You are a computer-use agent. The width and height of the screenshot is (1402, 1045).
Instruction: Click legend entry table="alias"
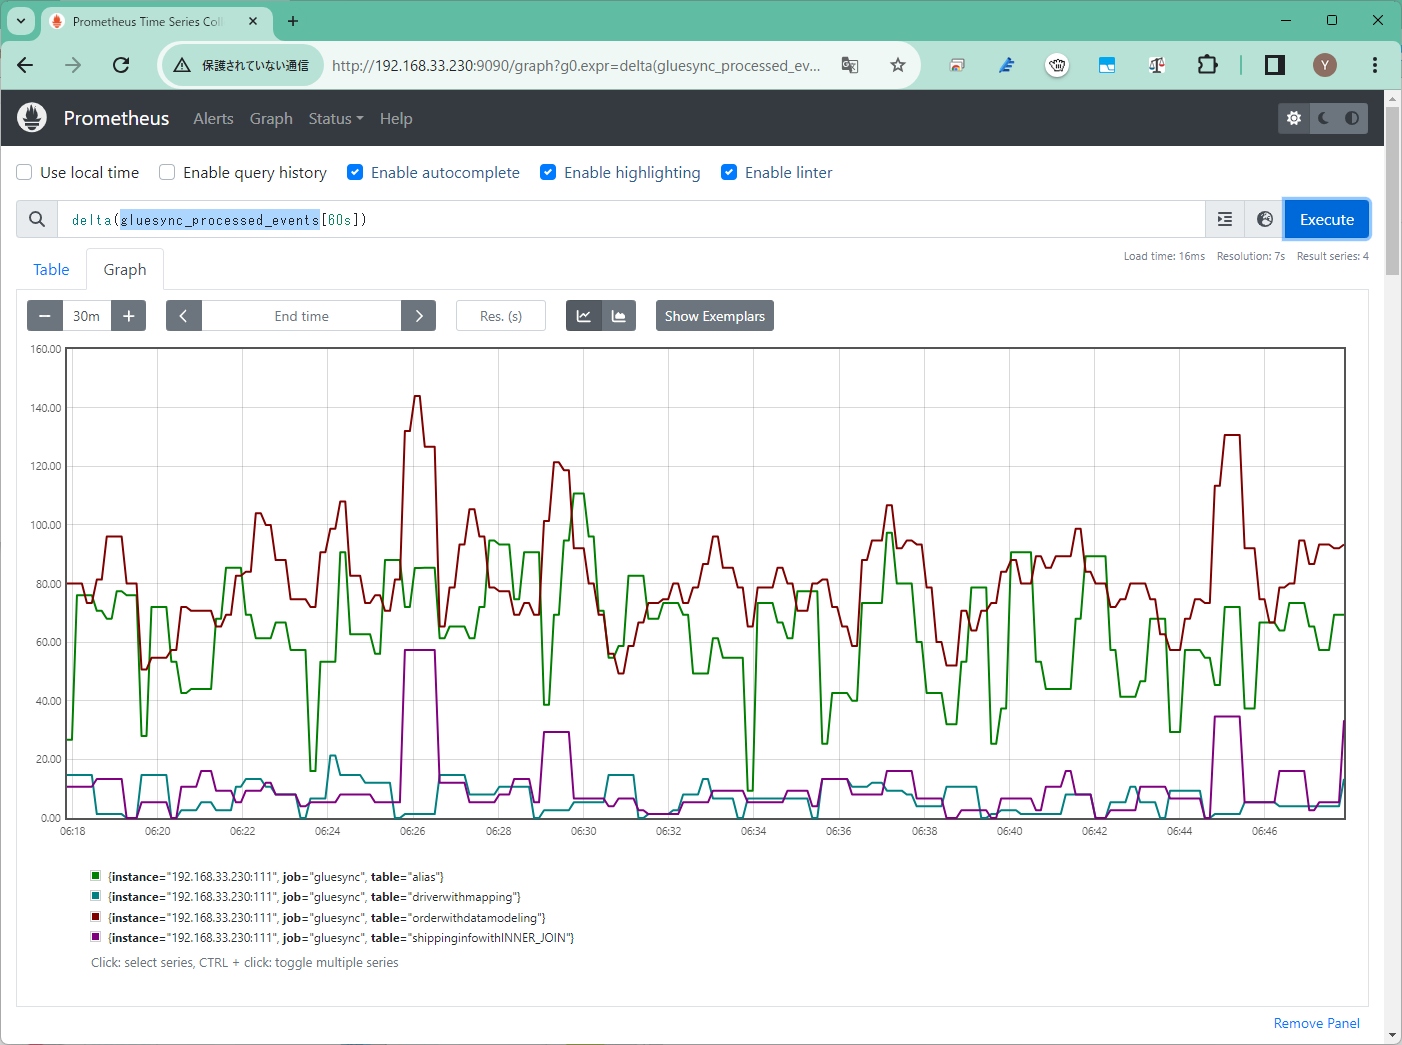click(x=276, y=877)
